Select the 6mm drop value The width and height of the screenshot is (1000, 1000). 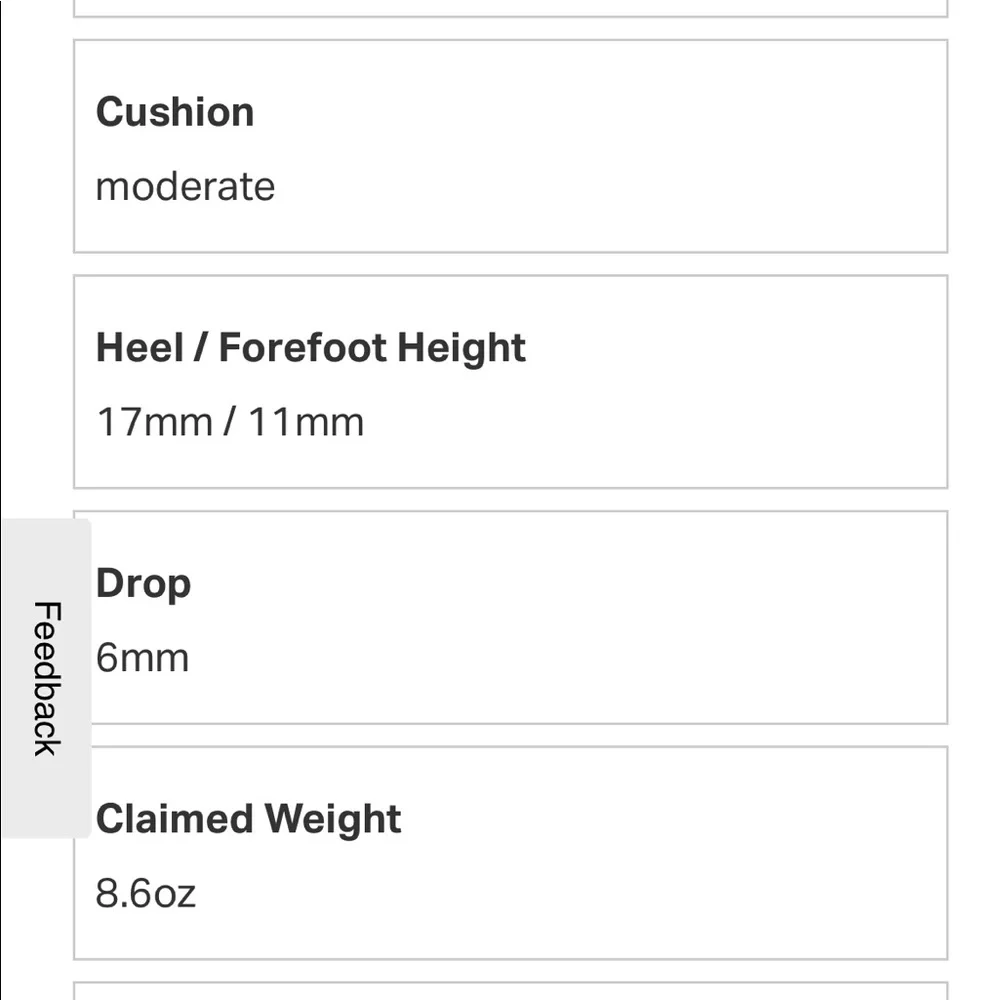tap(142, 657)
